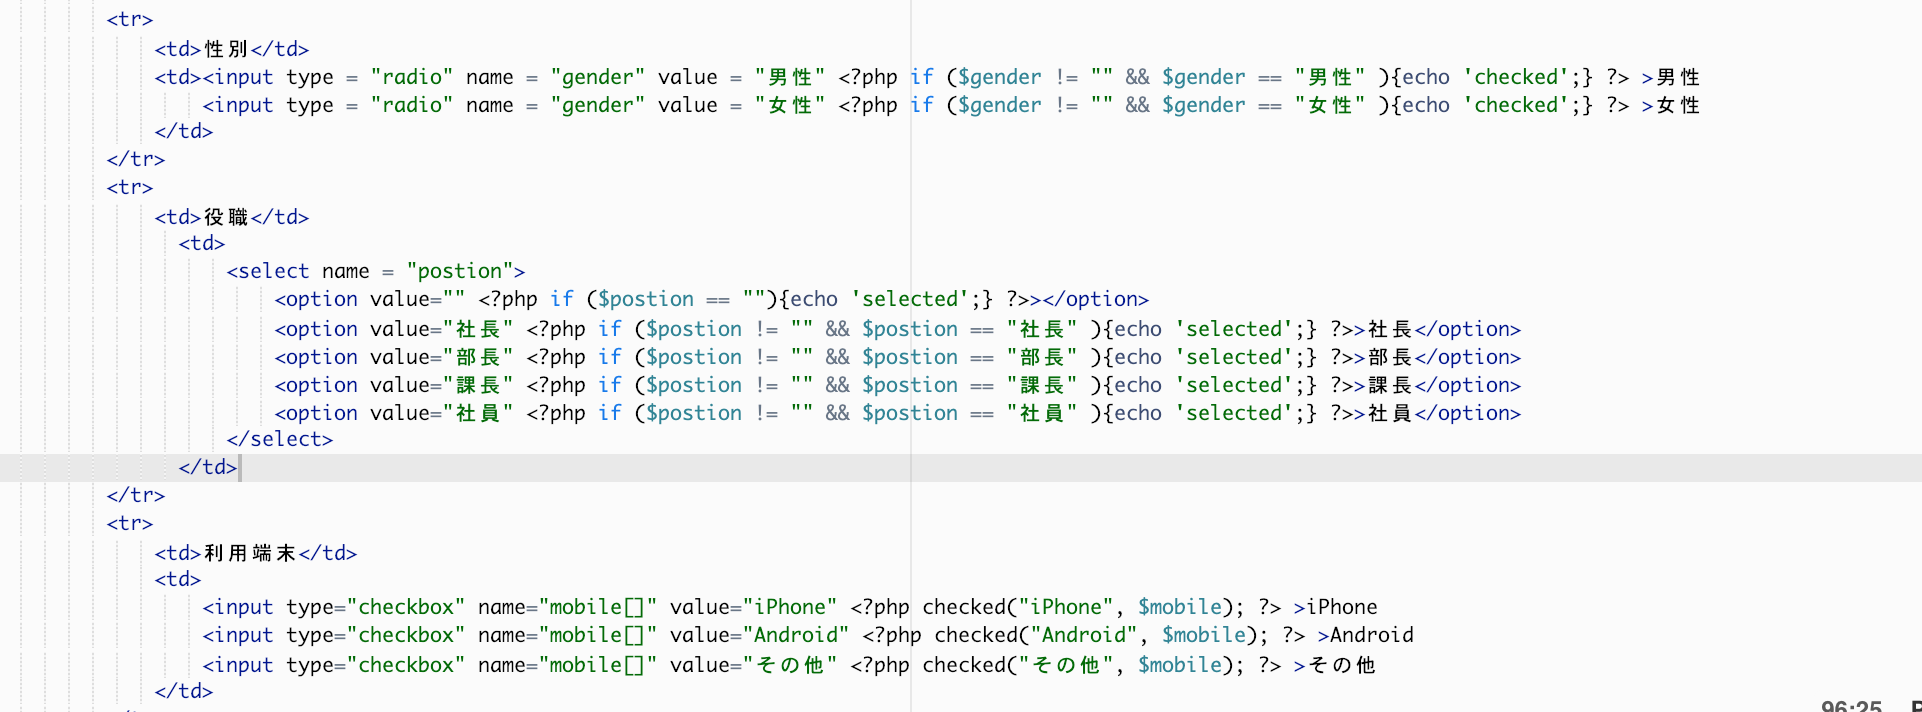Click $postion variable in the empty option line
The height and width of the screenshot is (712, 1922).
646,299
